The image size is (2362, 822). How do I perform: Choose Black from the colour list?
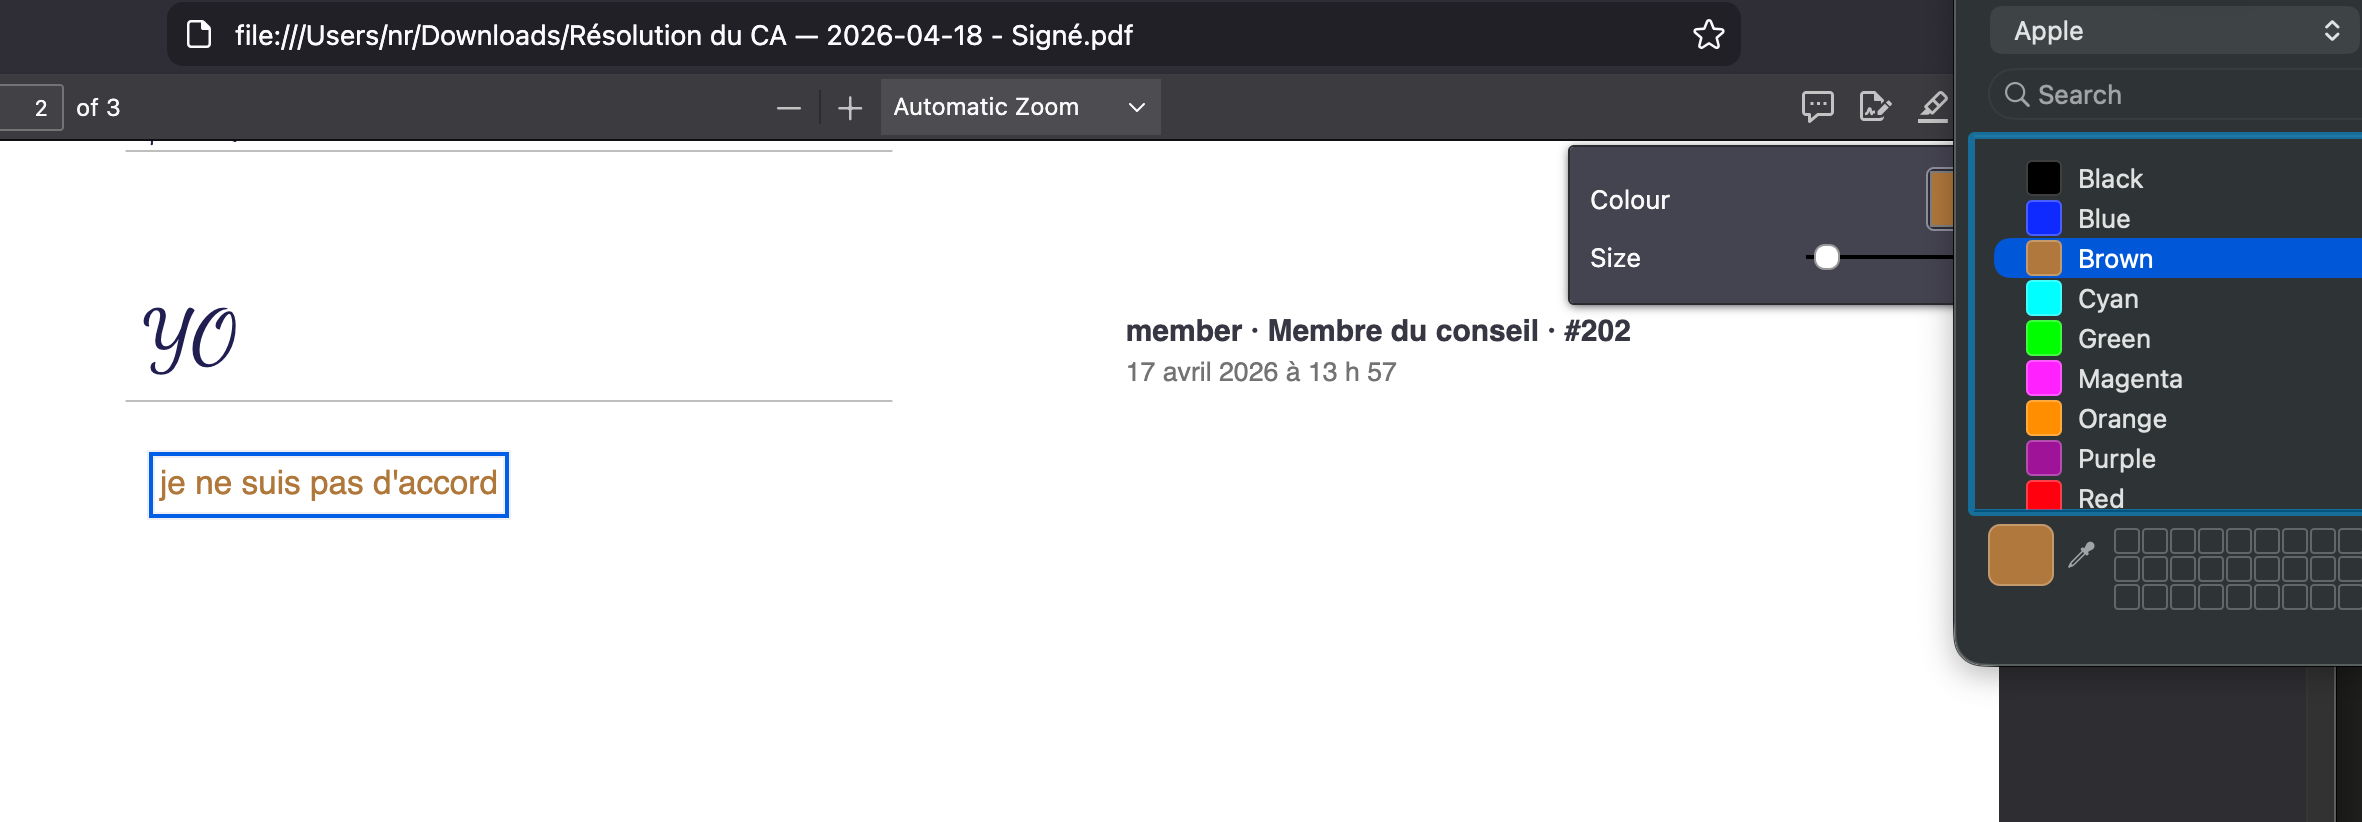click(2110, 179)
